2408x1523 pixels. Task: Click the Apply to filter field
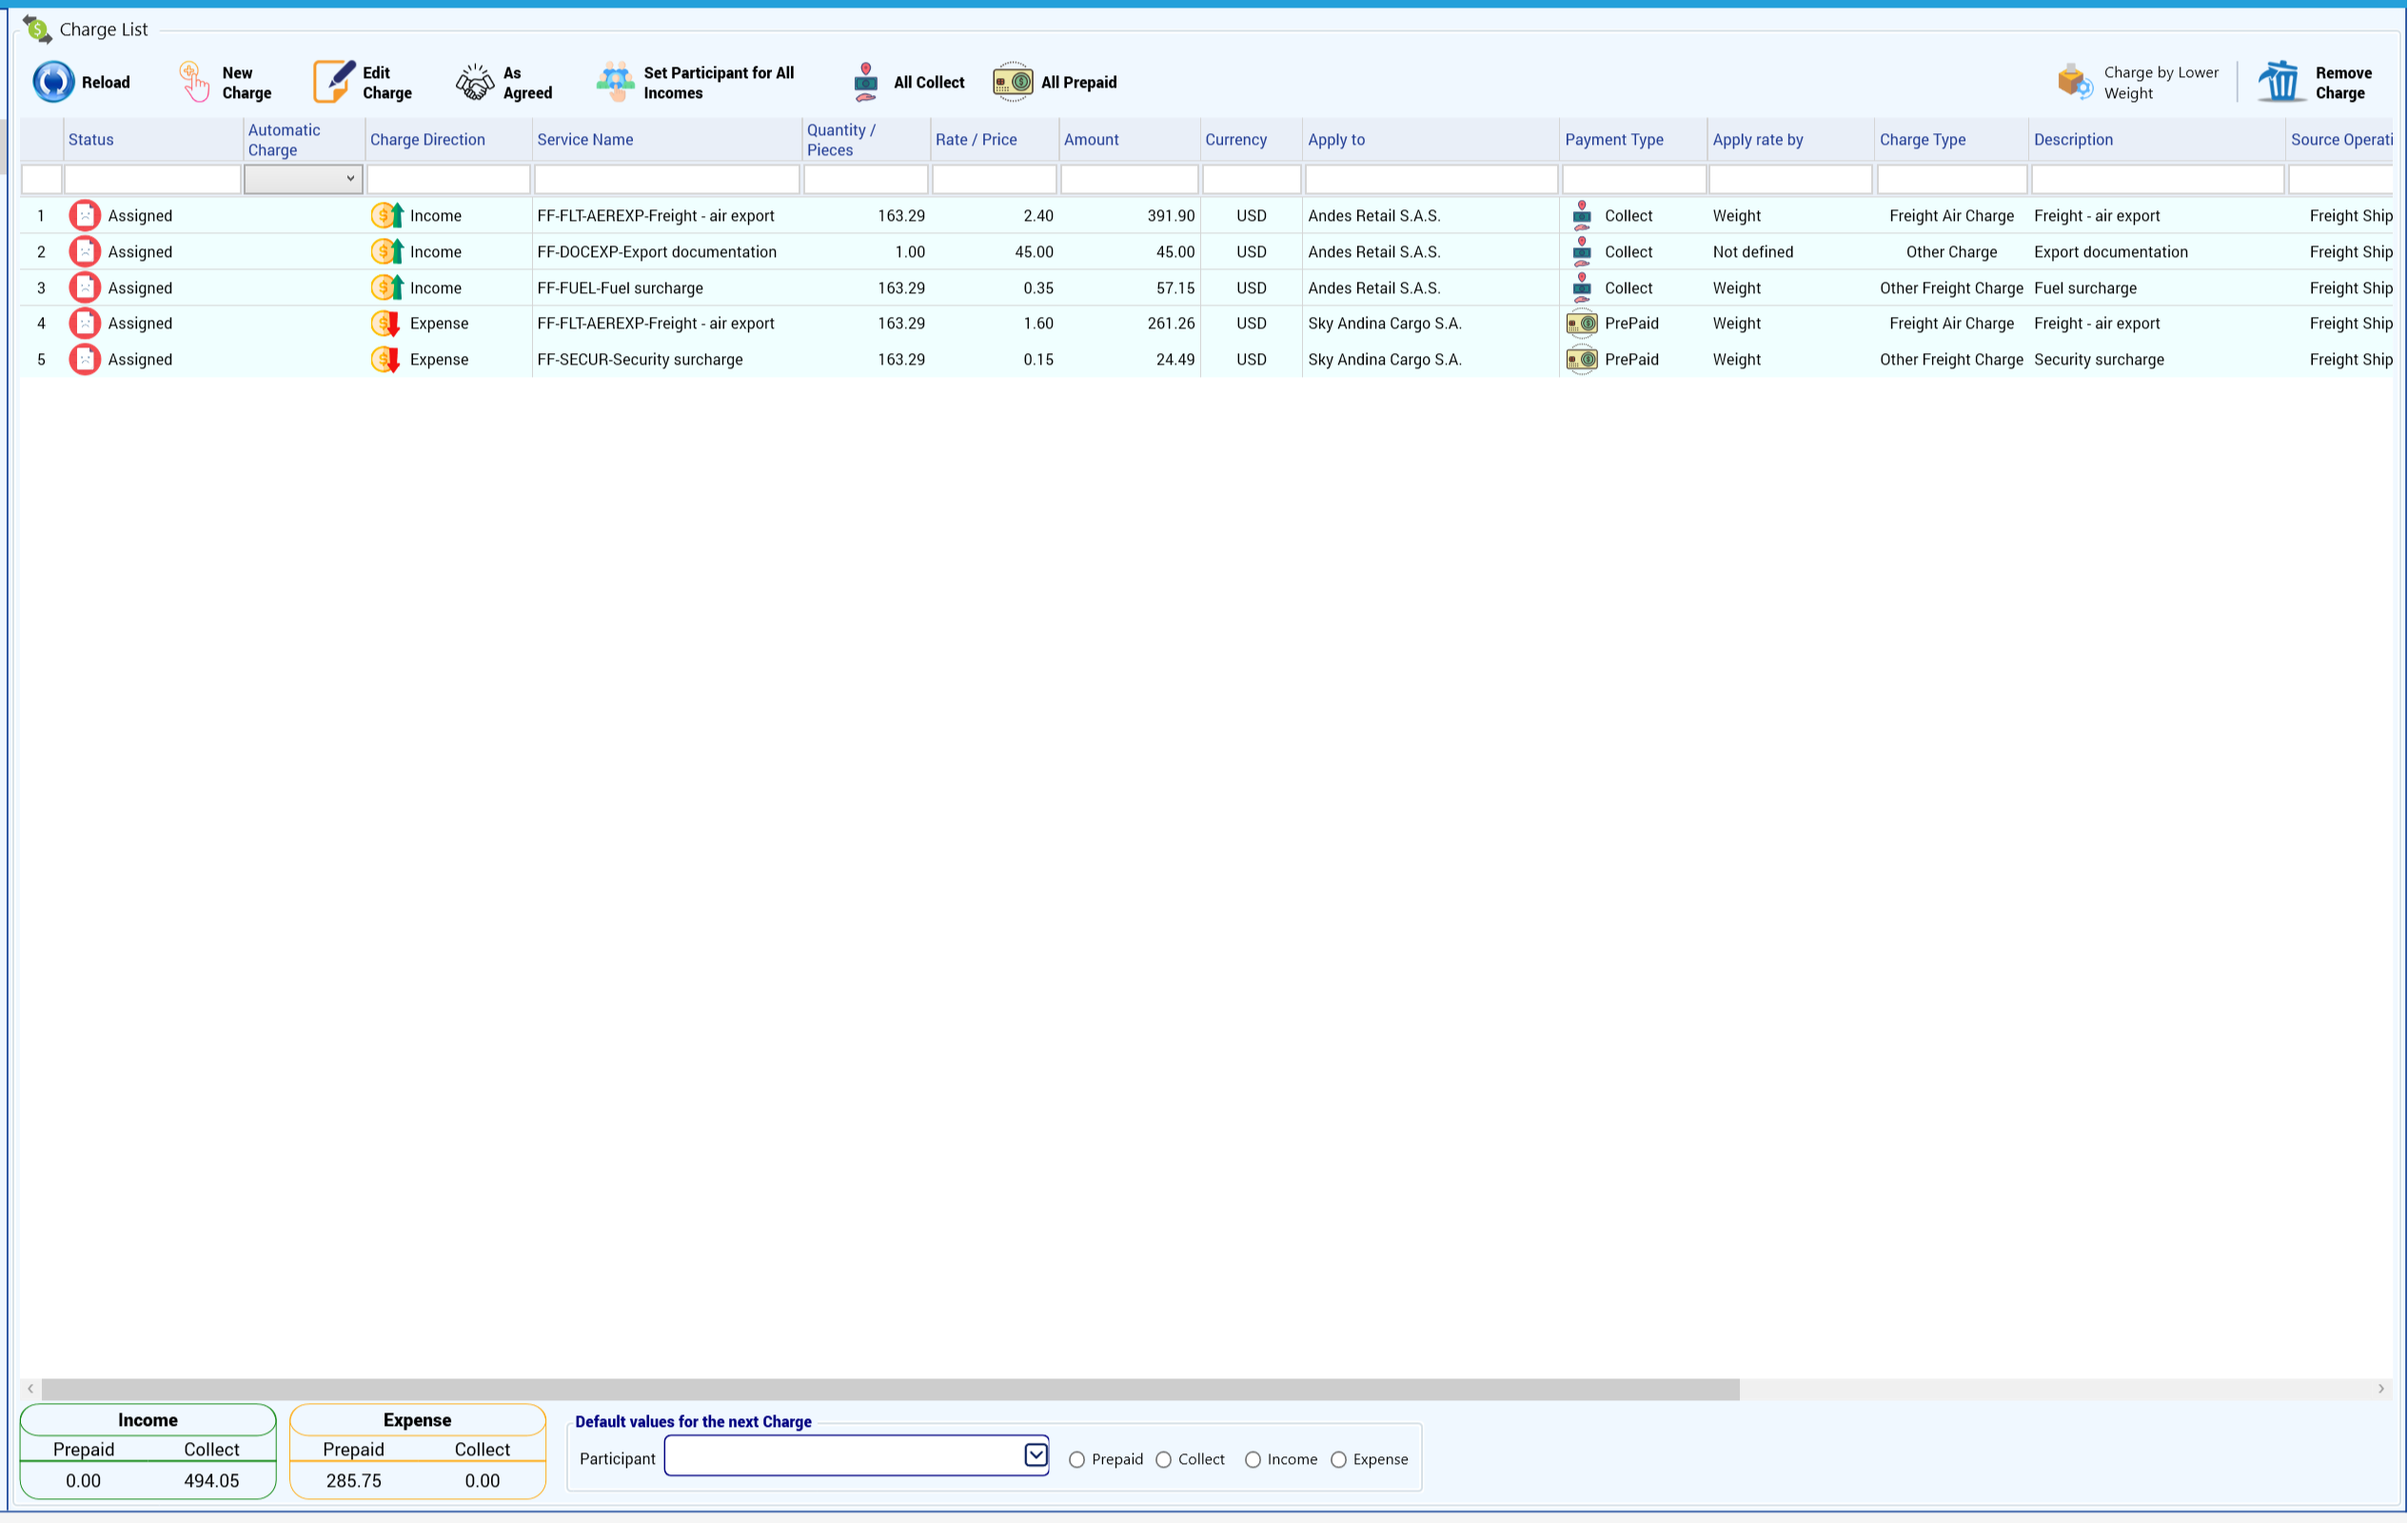point(1431,179)
